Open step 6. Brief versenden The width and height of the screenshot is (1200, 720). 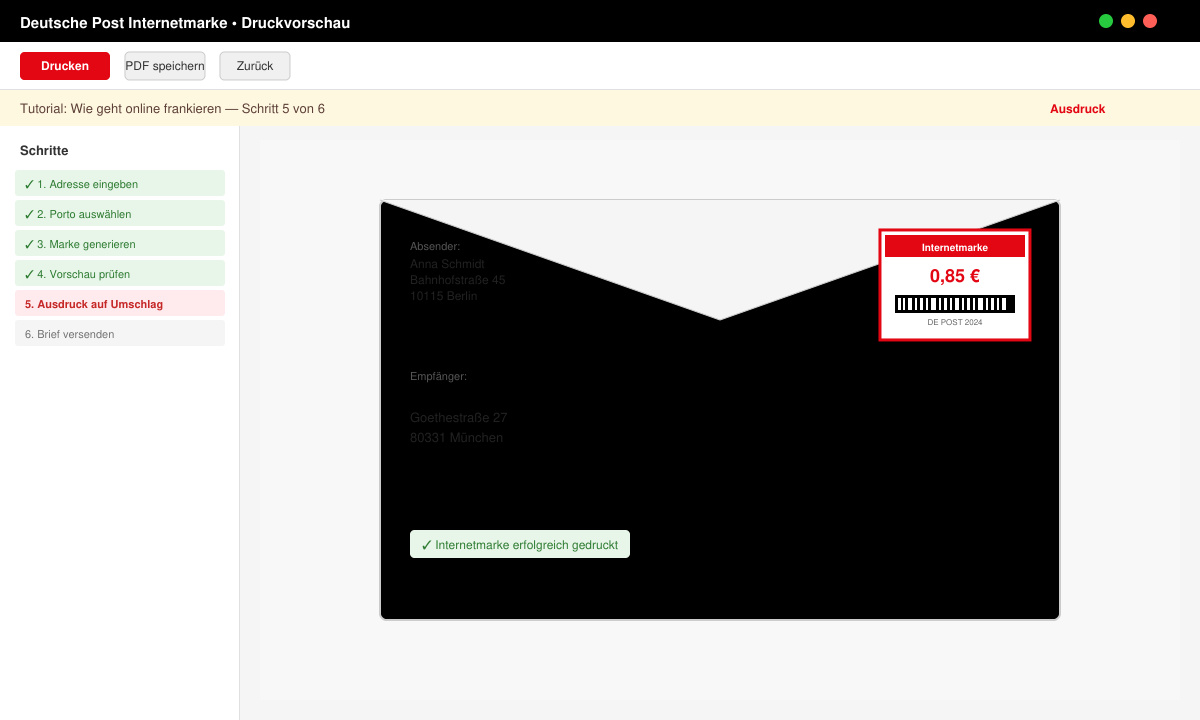[x=120, y=334]
